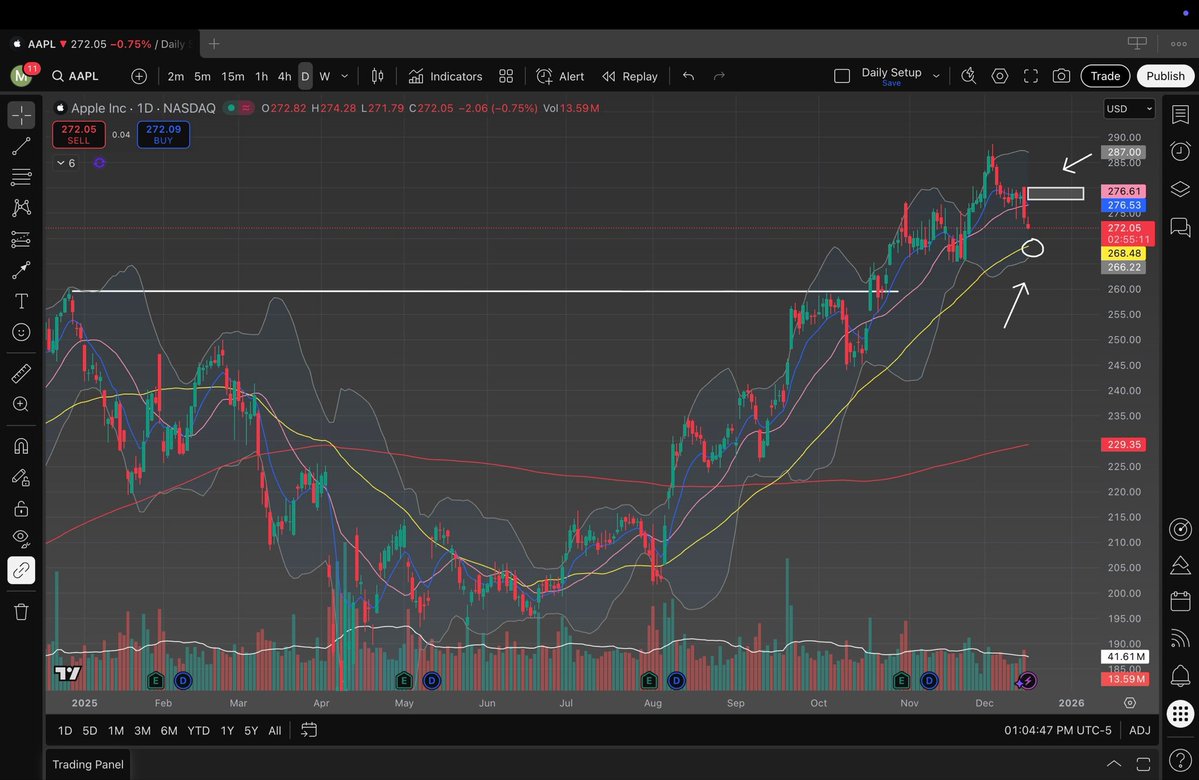Set chart range to 5Y
The width and height of the screenshot is (1199, 780).
point(251,730)
